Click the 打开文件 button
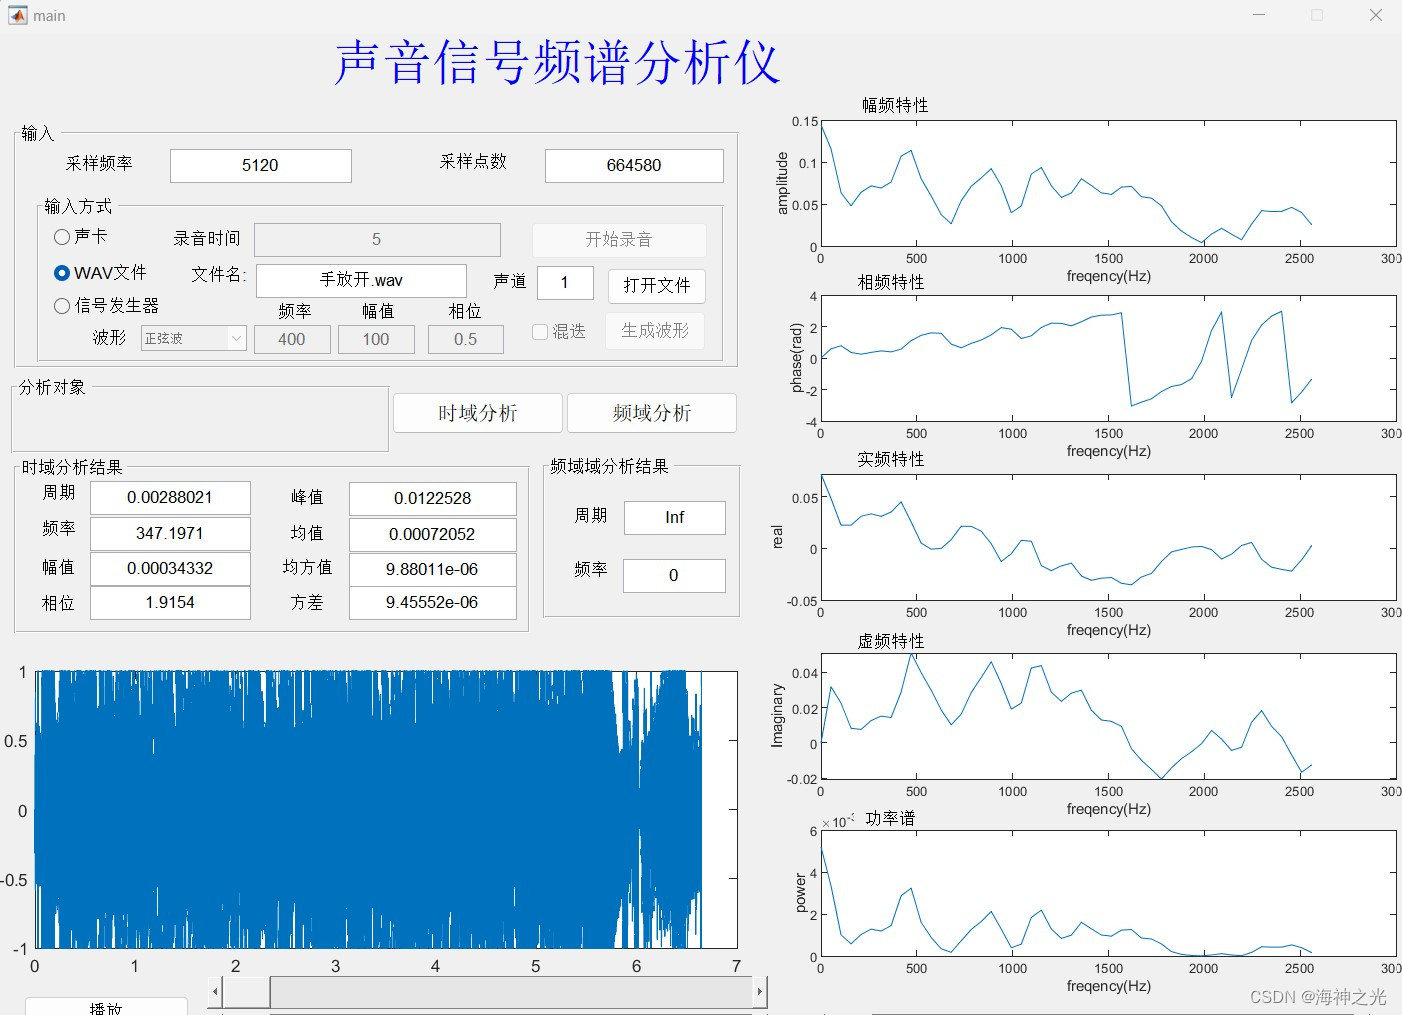 coord(657,285)
